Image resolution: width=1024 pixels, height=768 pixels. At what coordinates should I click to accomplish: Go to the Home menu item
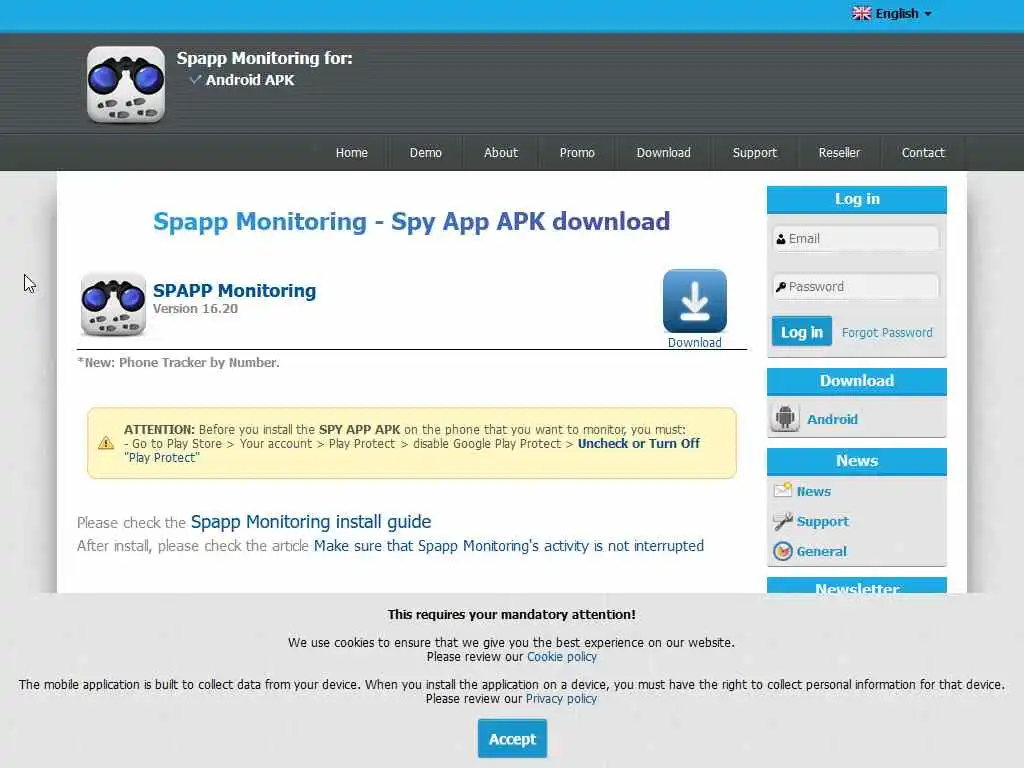coord(351,152)
